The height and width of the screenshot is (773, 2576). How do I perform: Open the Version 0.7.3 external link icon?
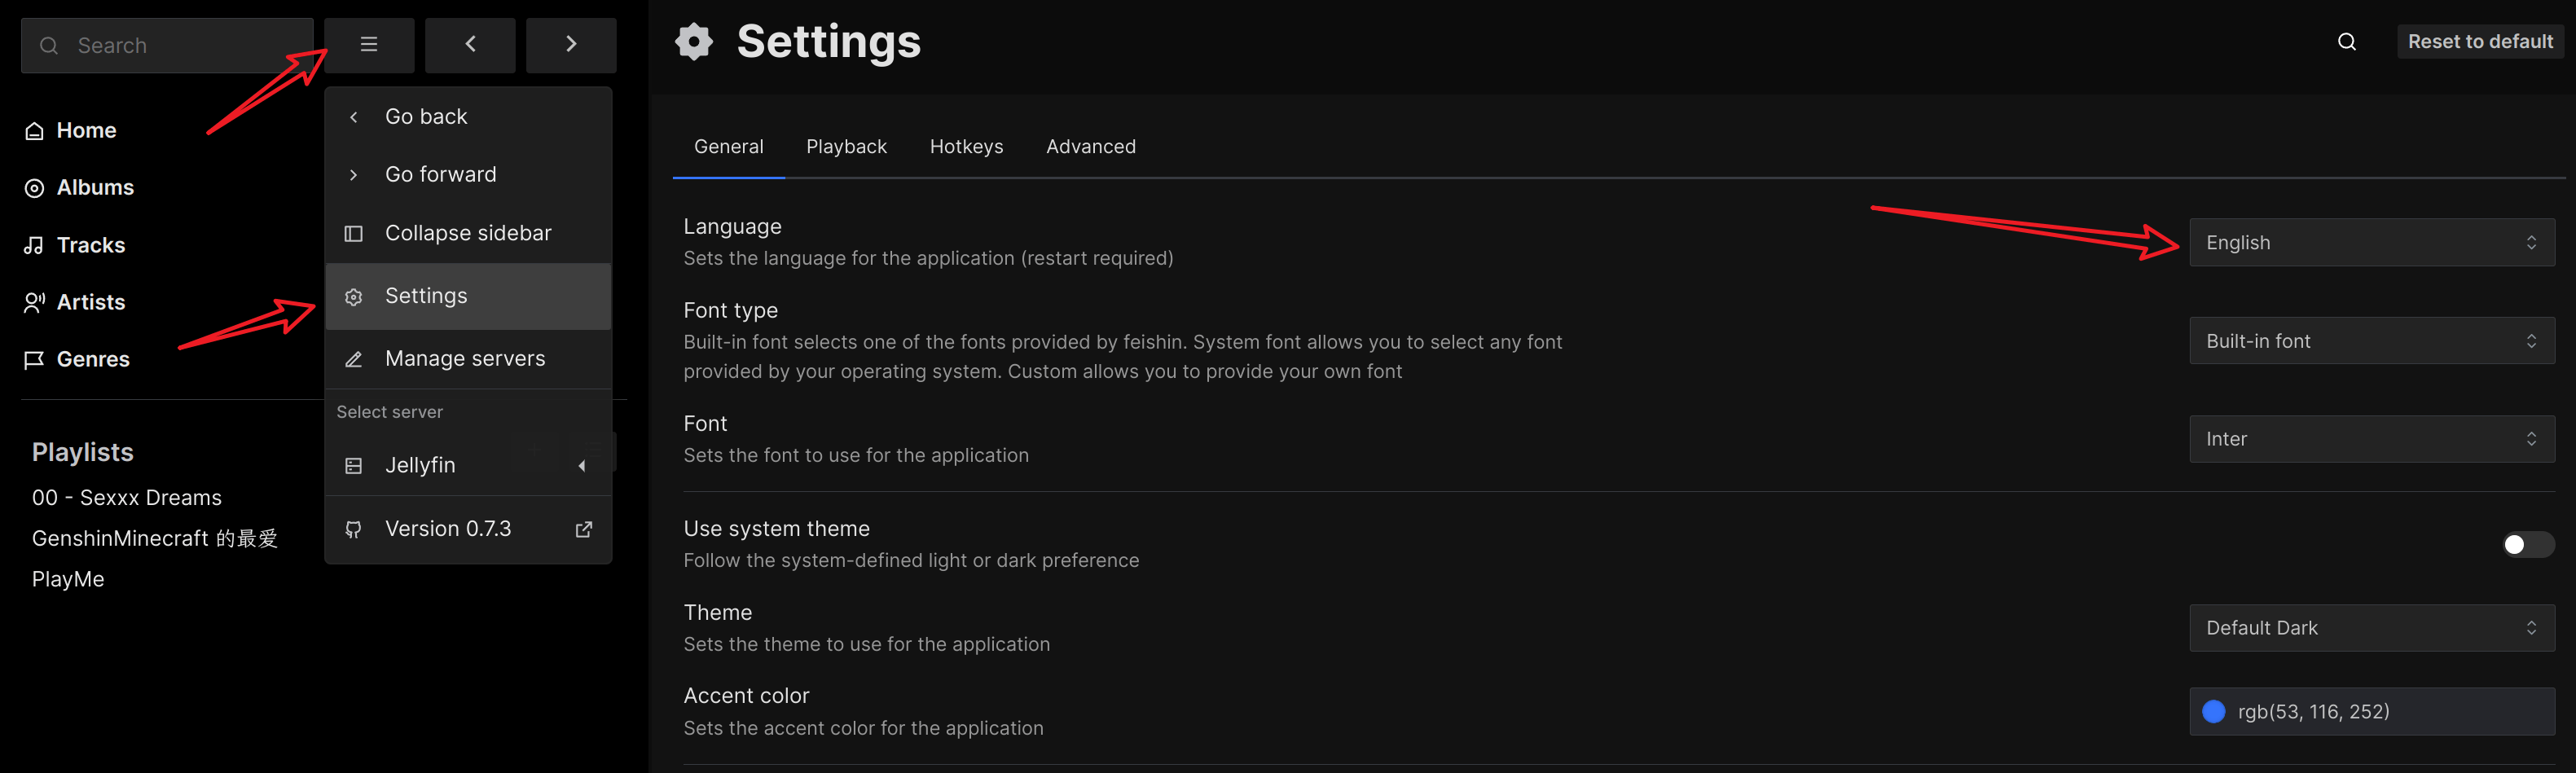click(x=584, y=529)
